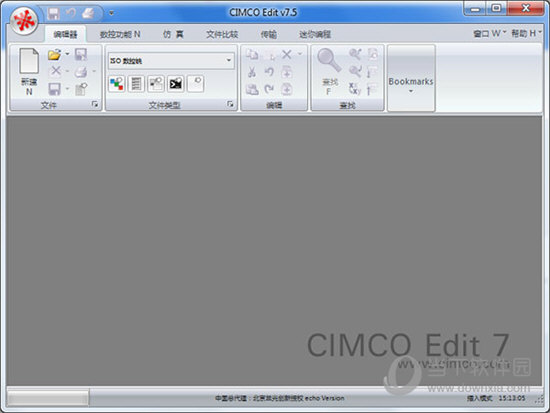Switch to the 迷你编程 ribbon tab
This screenshot has height=413, width=550.
[315, 34]
